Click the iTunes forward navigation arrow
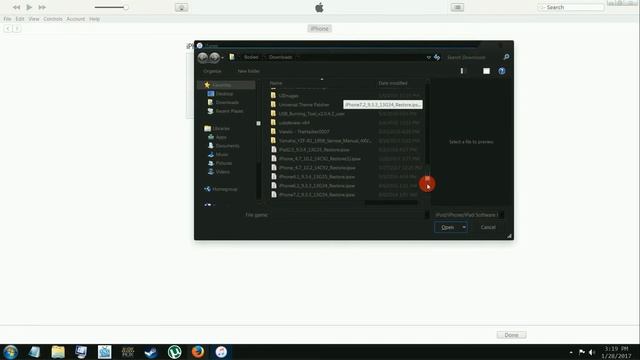Viewport: 640px width, 360px height. tap(17, 29)
